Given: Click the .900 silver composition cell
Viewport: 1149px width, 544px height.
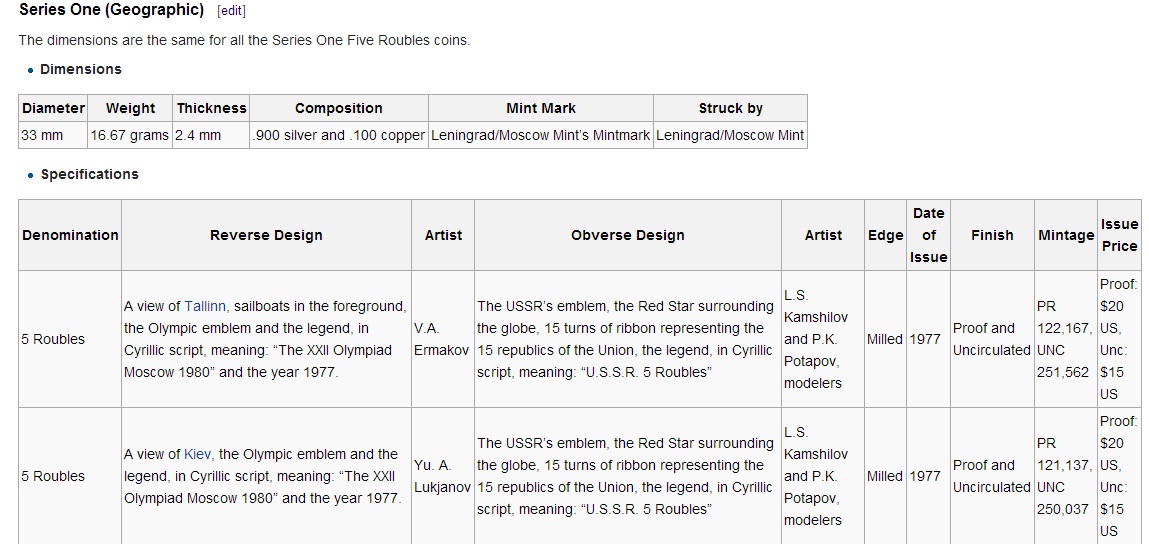Looking at the screenshot, I should (339, 136).
